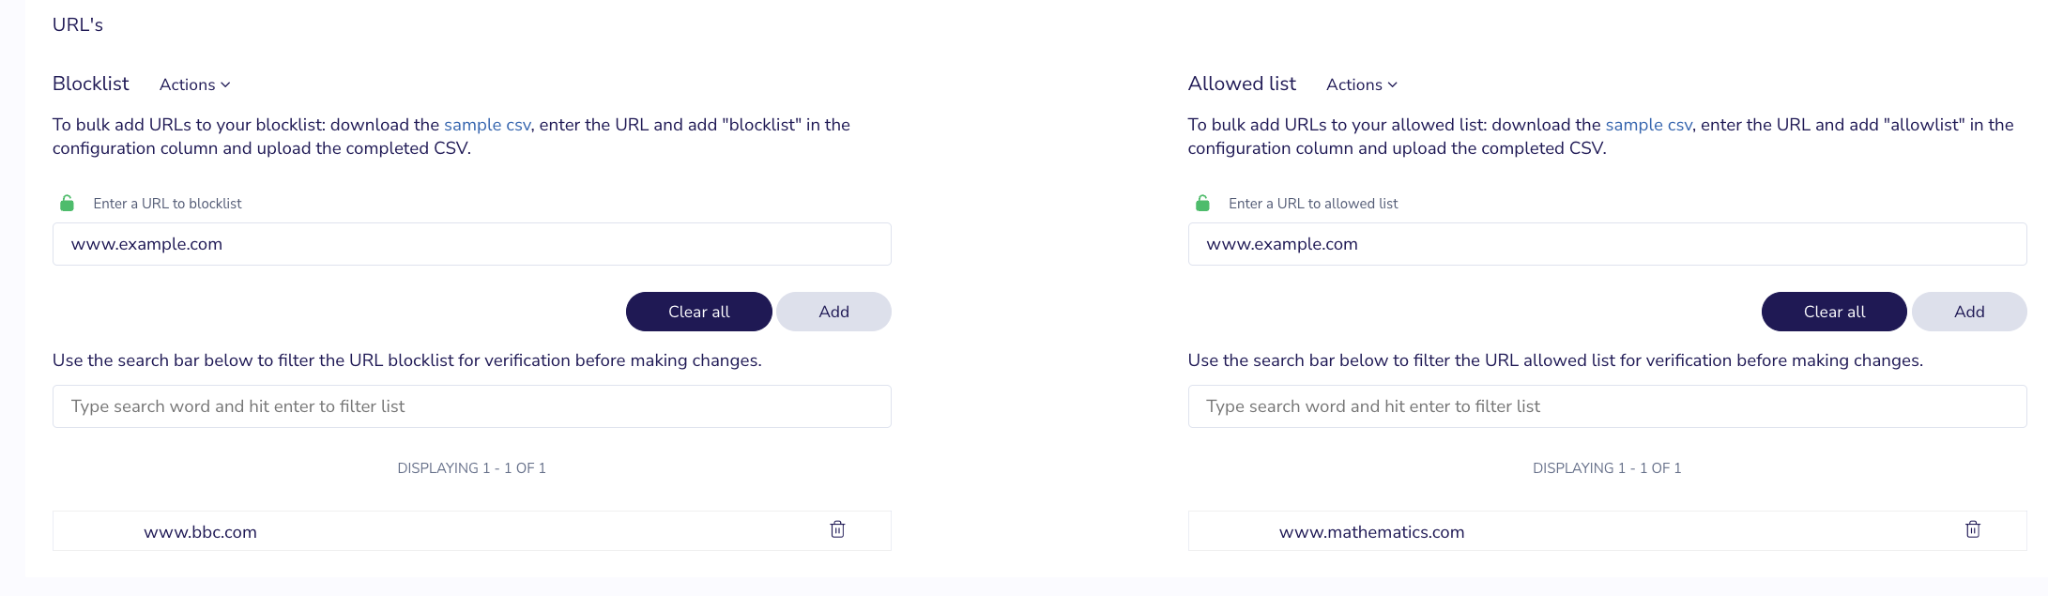
Task: Click the Blocklist section heading
Action: [x=91, y=84]
